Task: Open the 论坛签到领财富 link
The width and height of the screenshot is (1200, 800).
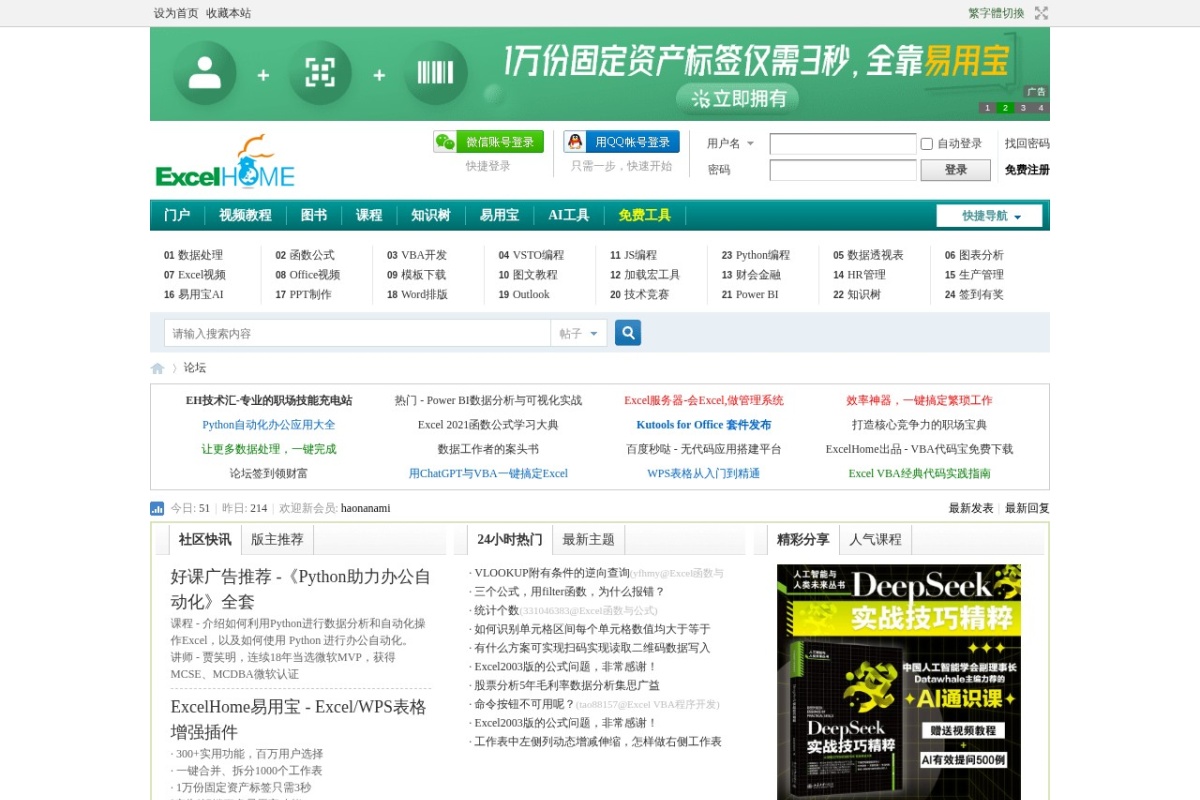Action: pyautogui.click(x=268, y=474)
